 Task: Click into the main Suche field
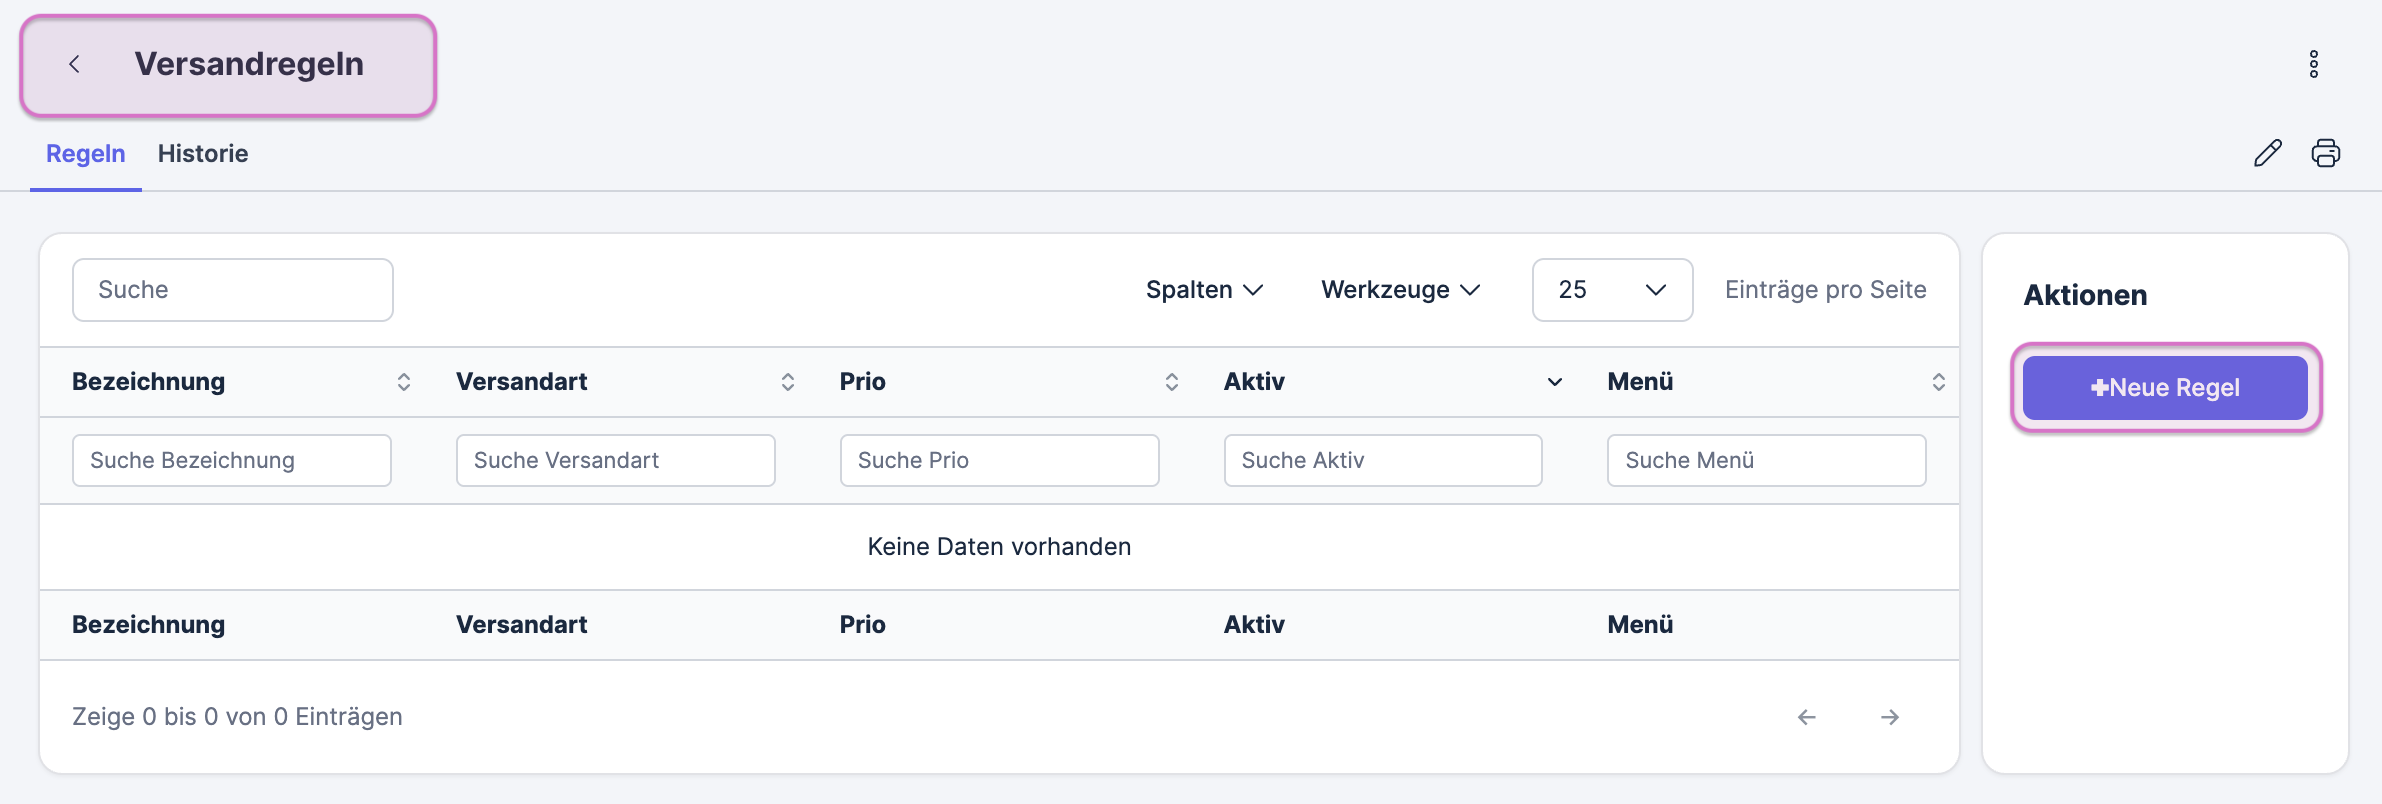(x=232, y=290)
